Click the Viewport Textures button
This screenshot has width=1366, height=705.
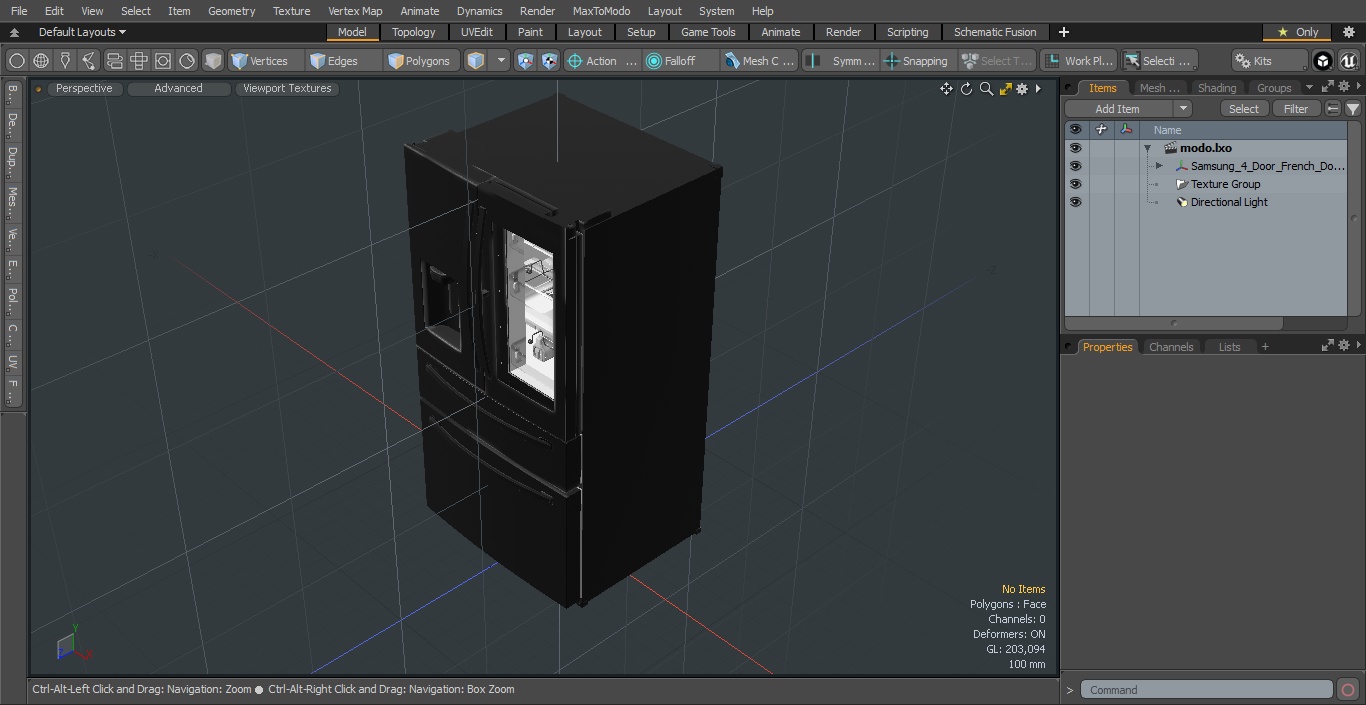(x=287, y=88)
